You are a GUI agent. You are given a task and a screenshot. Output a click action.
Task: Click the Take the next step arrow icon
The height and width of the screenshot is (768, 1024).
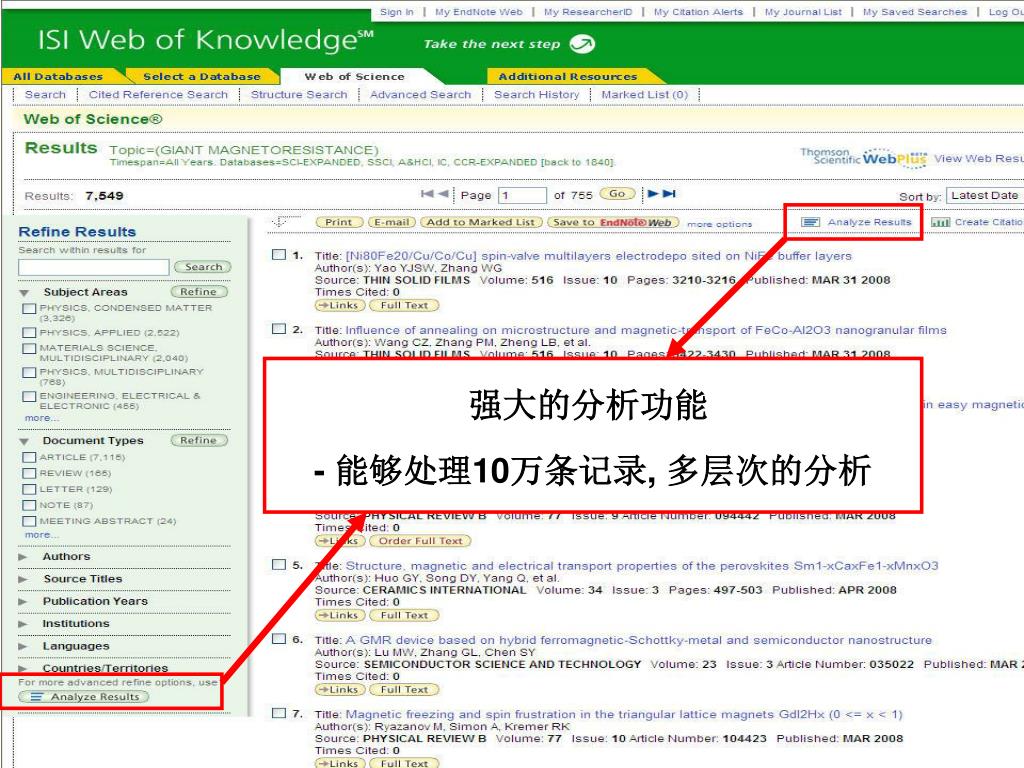582,44
